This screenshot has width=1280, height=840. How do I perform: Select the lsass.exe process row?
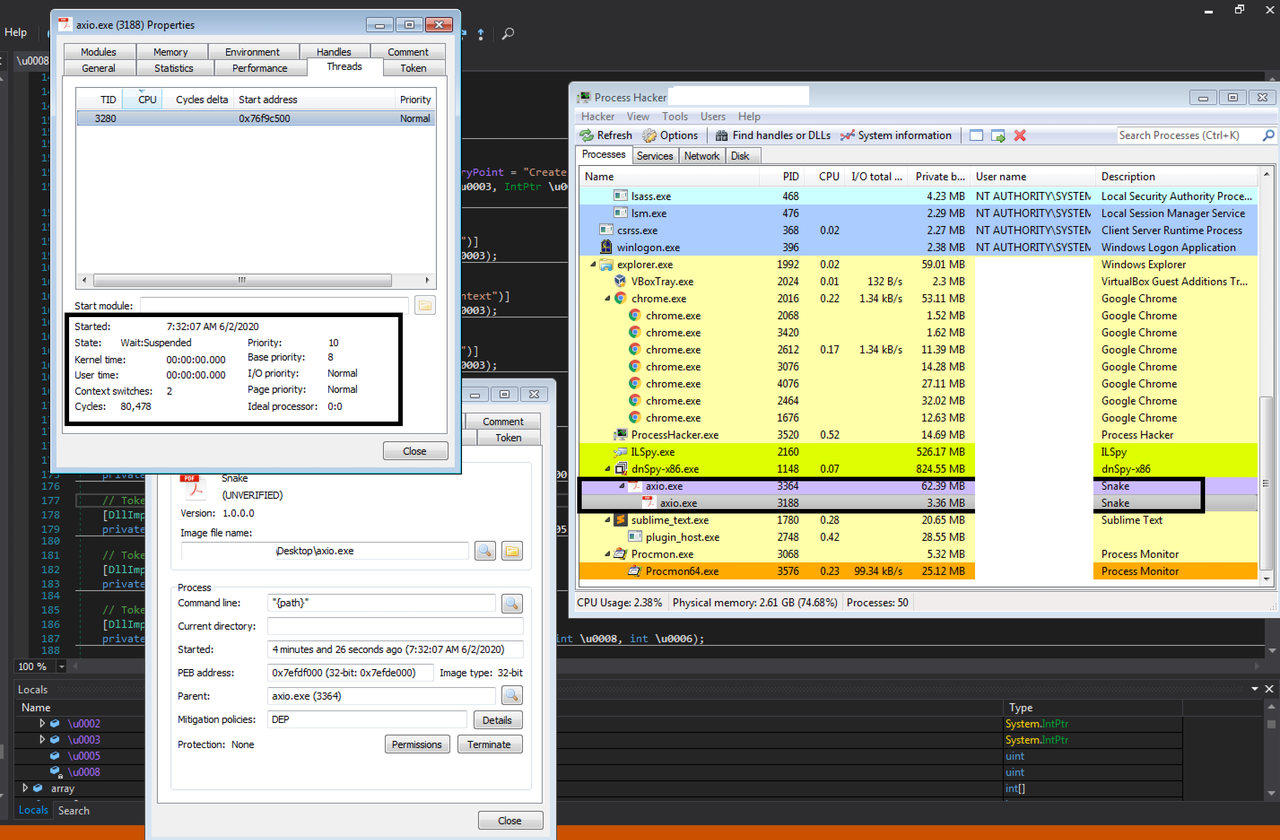point(920,196)
